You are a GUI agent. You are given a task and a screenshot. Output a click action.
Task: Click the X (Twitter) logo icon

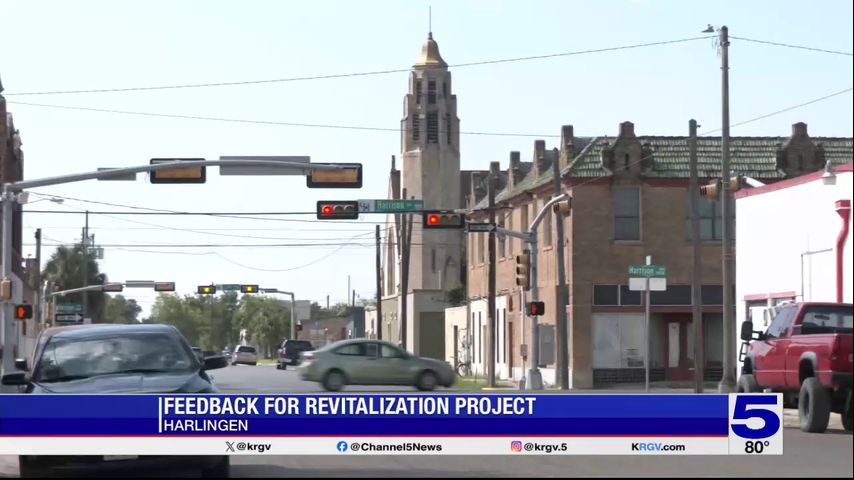pyautogui.click(x=229, y=447)
